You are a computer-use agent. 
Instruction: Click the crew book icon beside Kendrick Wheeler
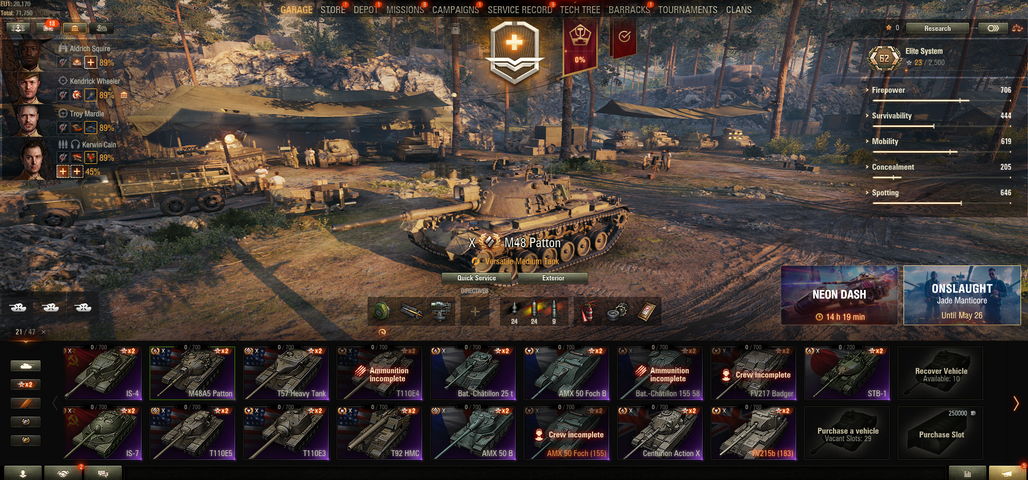(x=123, y=95)
